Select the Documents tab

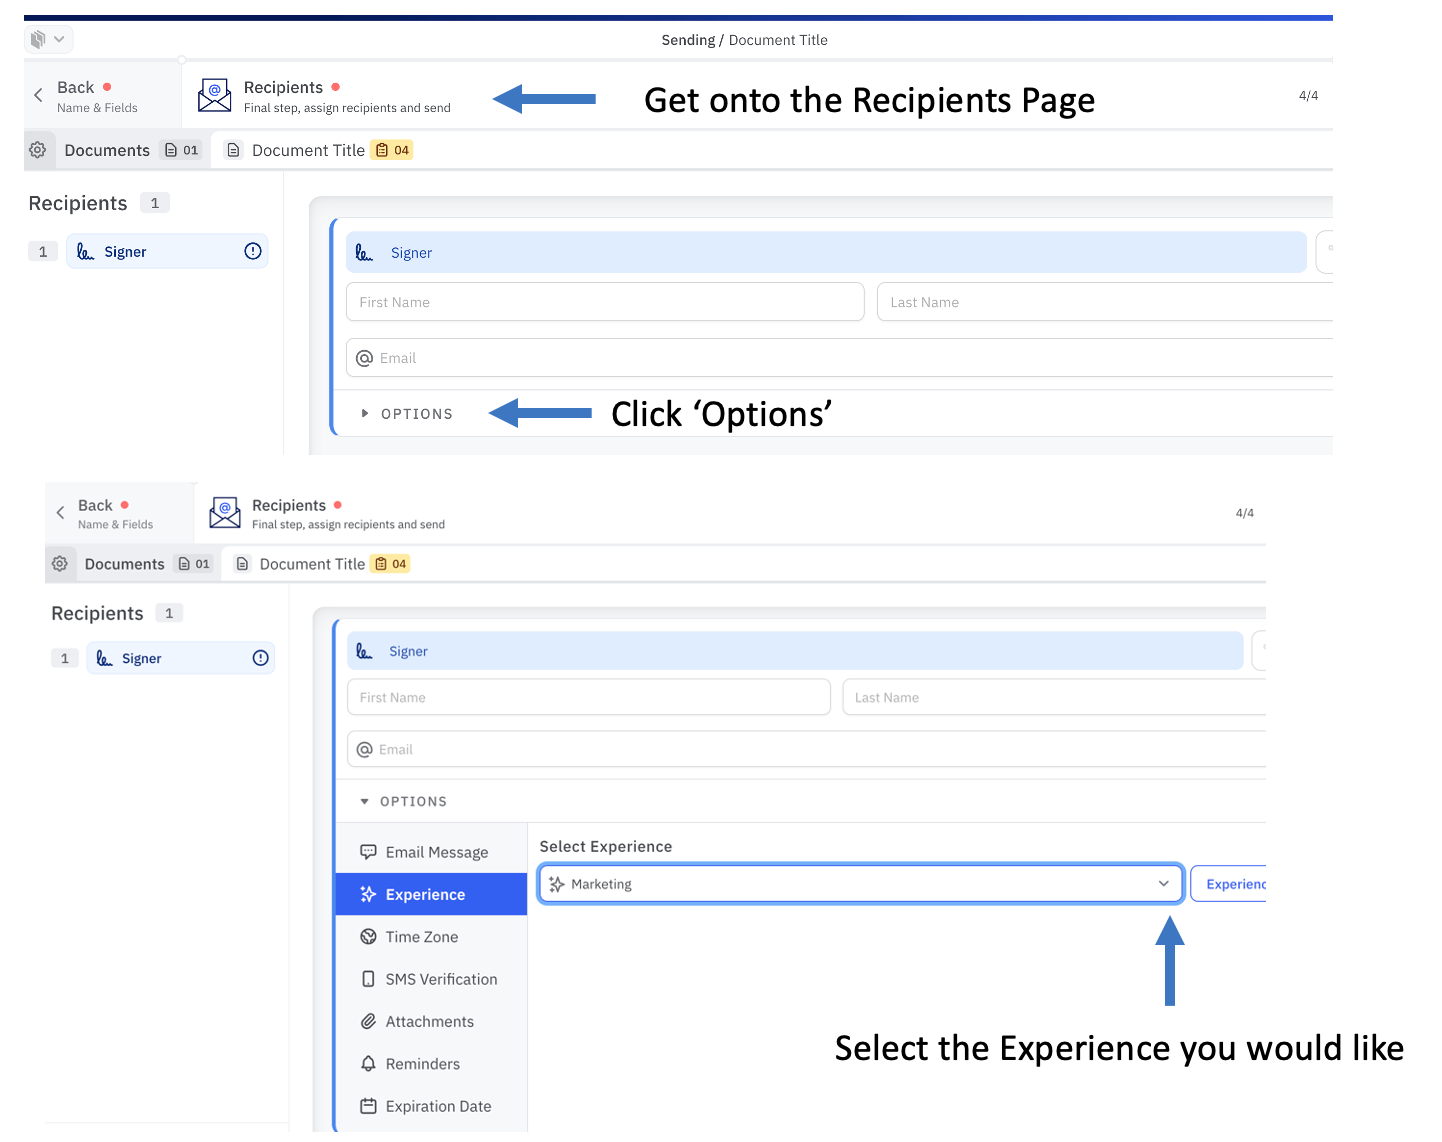pyautogui.click(x=106, y=149)
